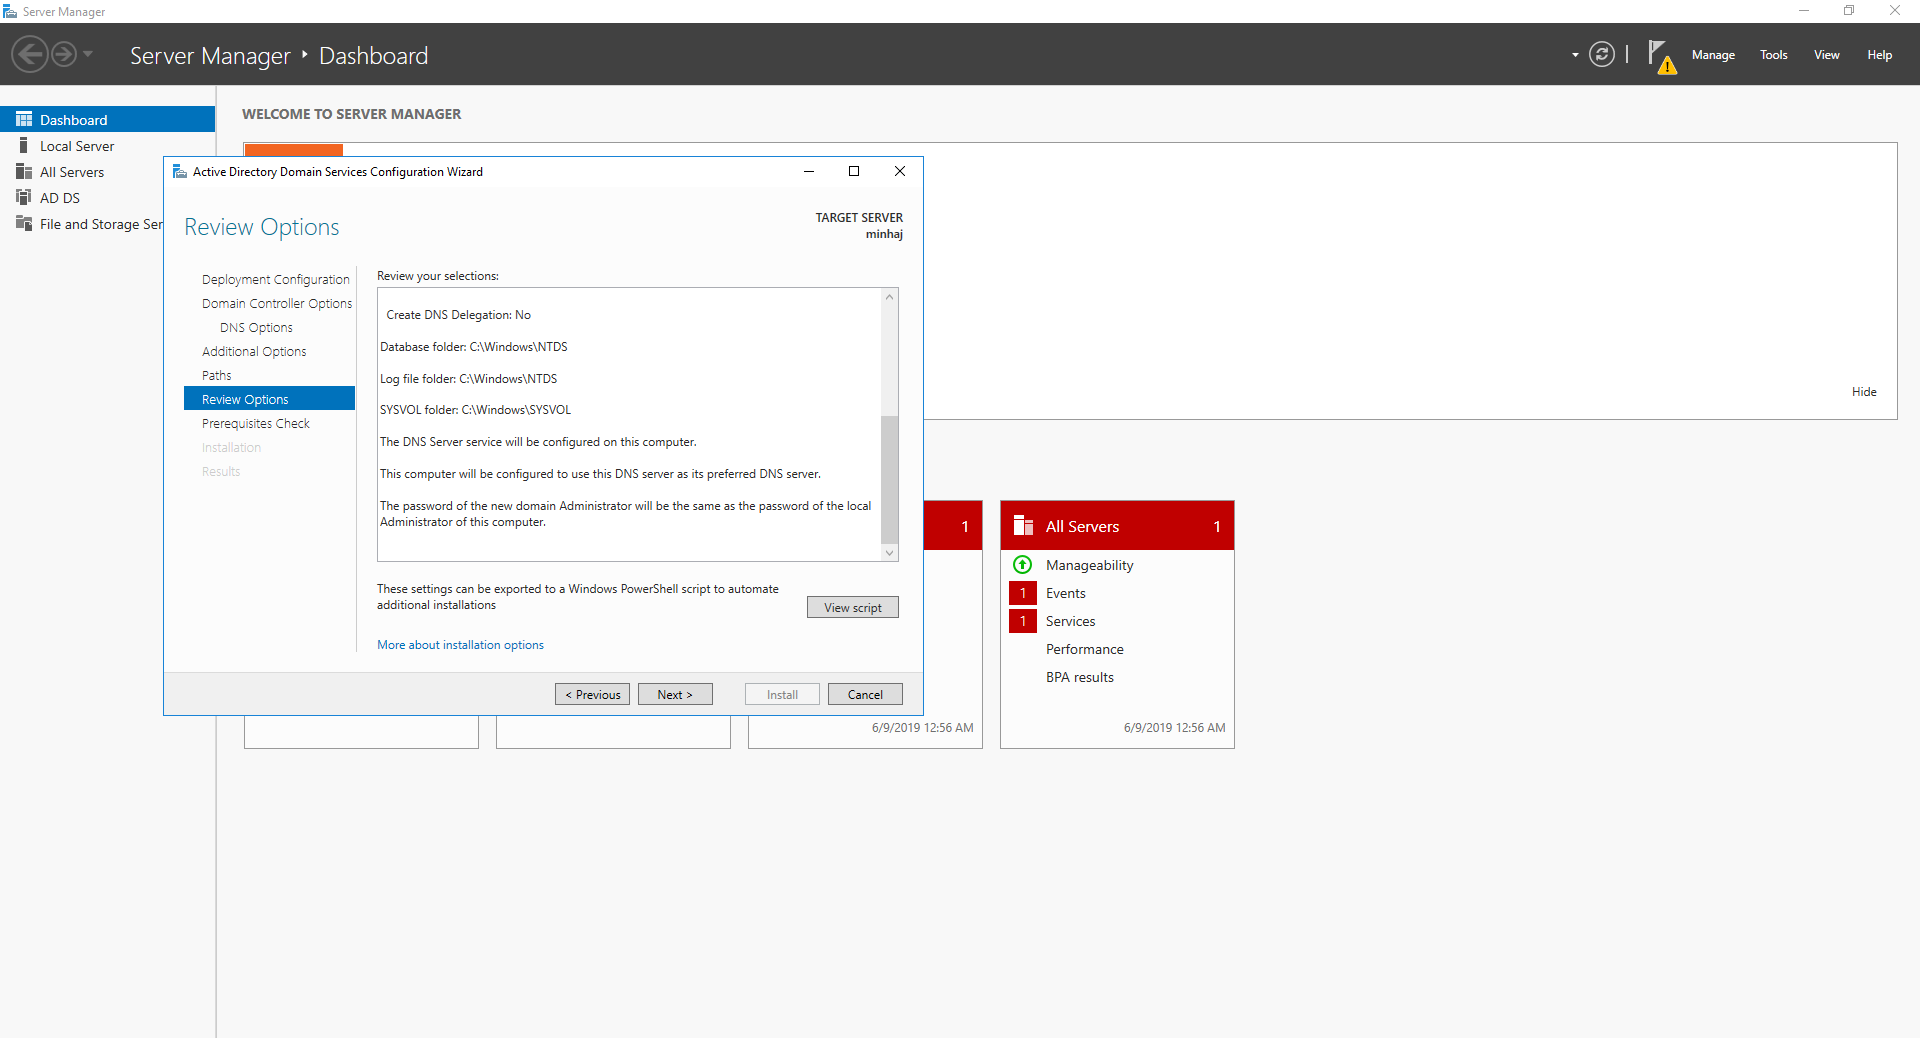Click the back navigation arrow

tap(30, 54)
